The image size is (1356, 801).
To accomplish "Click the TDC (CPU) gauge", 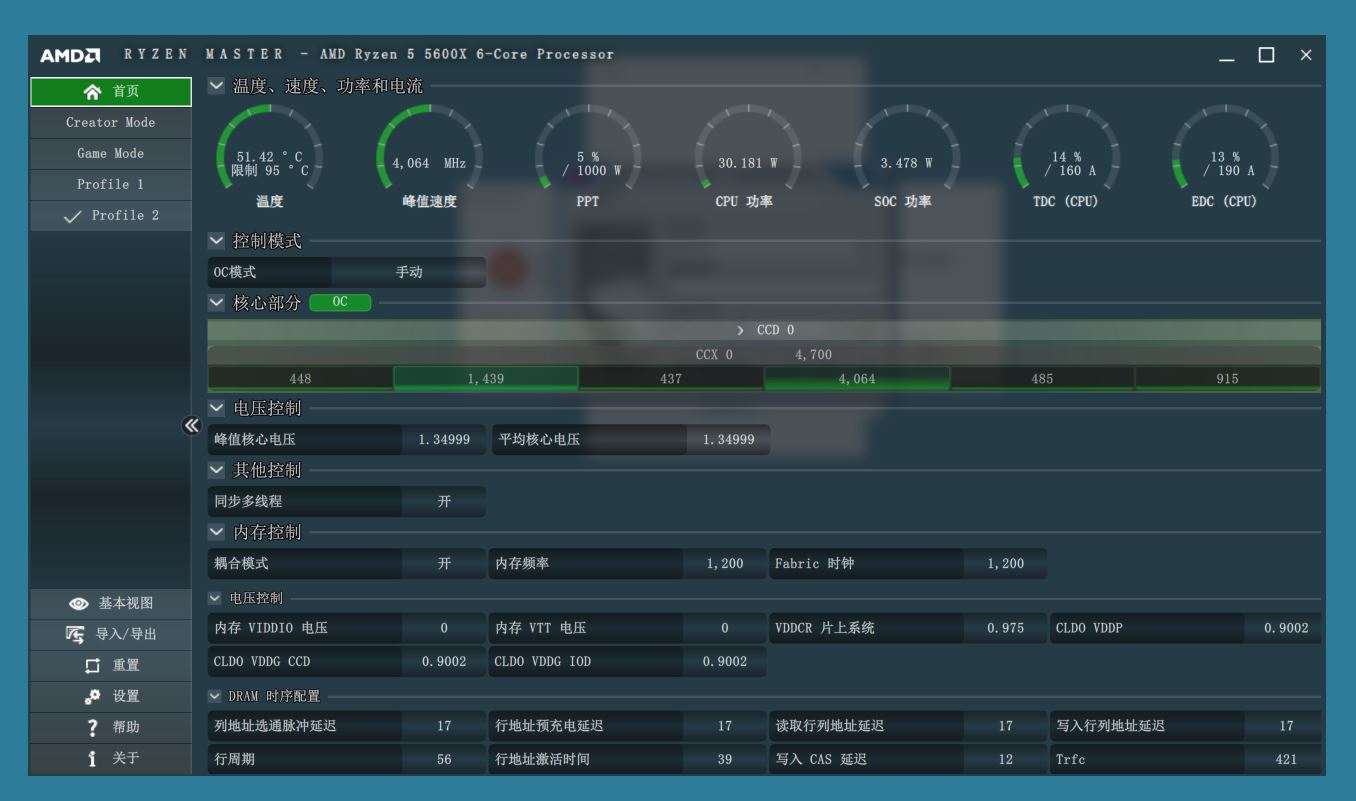I will click(1066, 157).
